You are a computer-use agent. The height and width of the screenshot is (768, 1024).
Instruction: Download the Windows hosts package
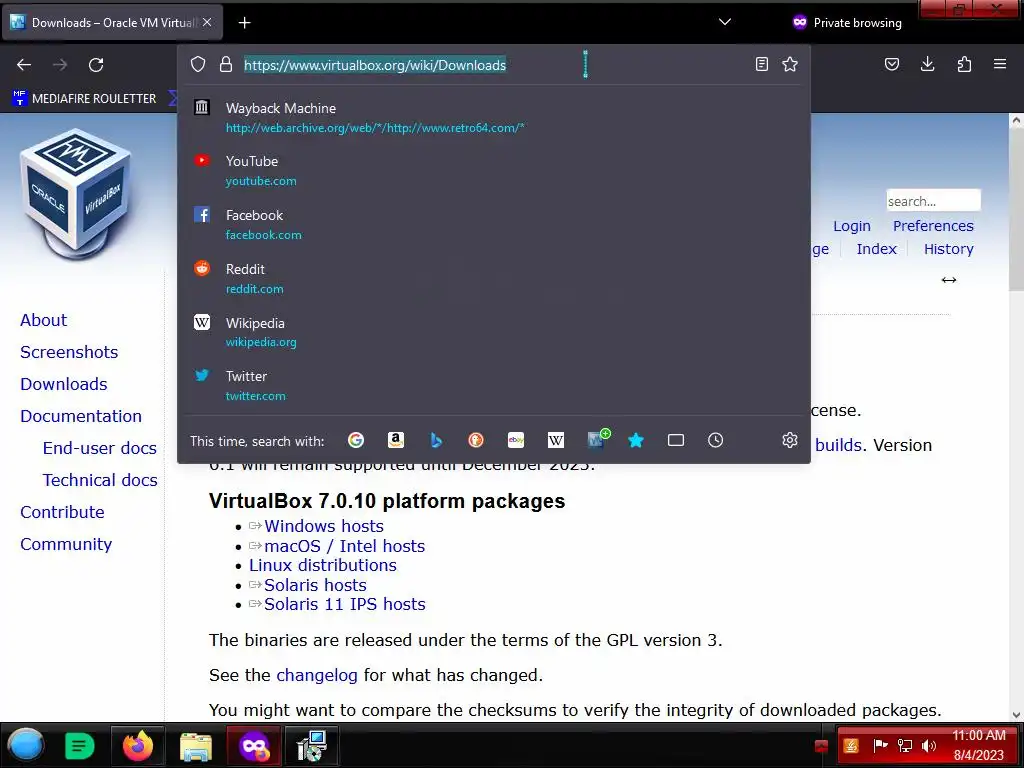pos(323,526)
